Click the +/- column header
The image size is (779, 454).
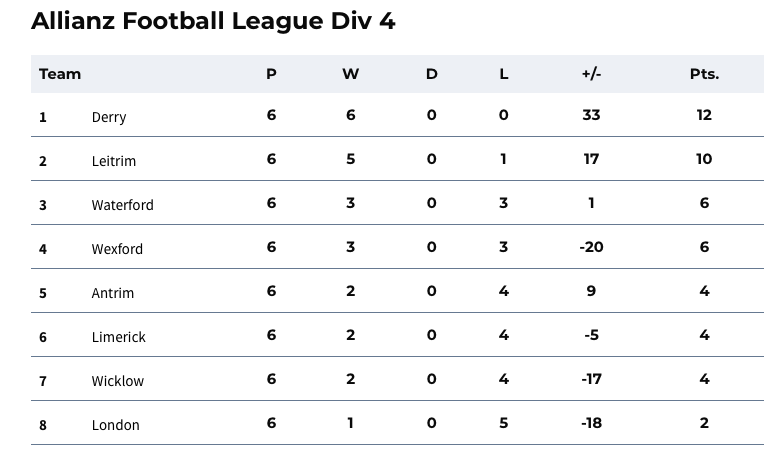point(591,74)
